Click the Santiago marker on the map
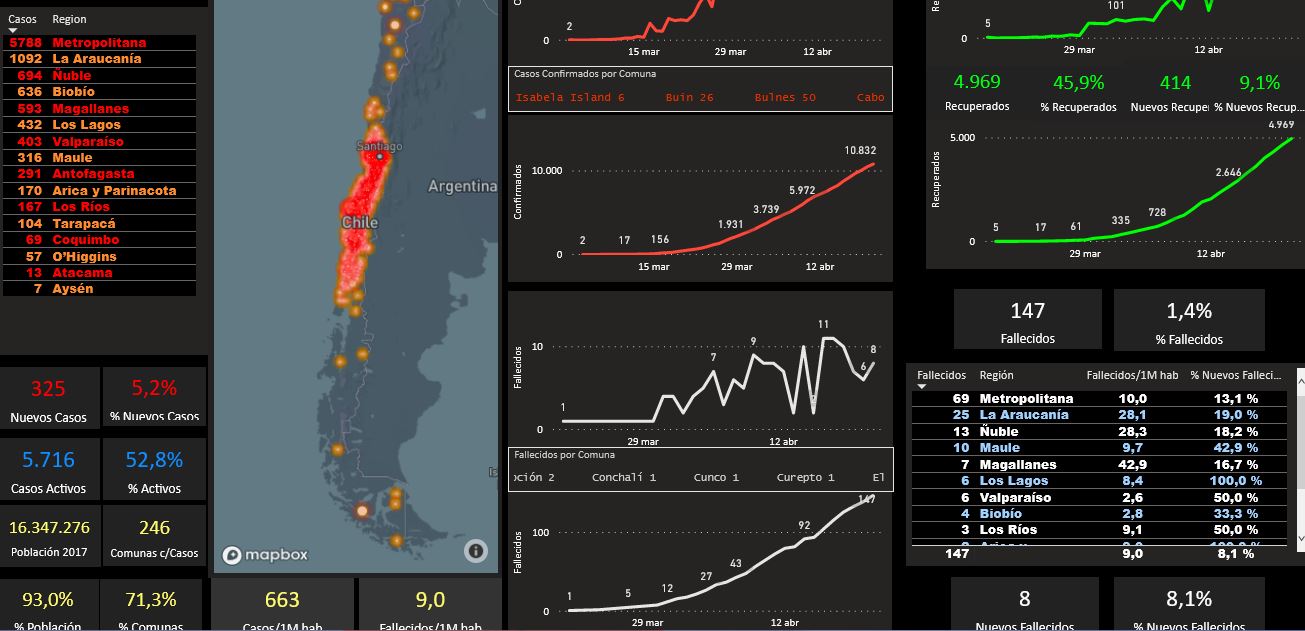Screen dimensions: 1305x631 click(379, 157)
